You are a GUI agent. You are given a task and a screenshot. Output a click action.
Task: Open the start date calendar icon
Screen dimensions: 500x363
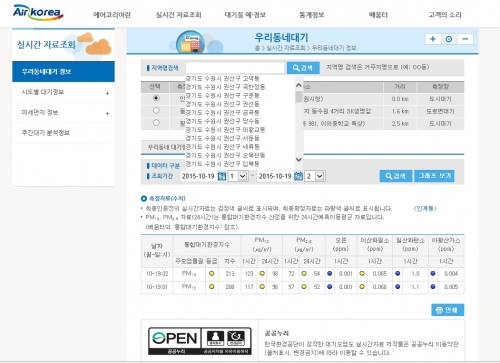222,176
